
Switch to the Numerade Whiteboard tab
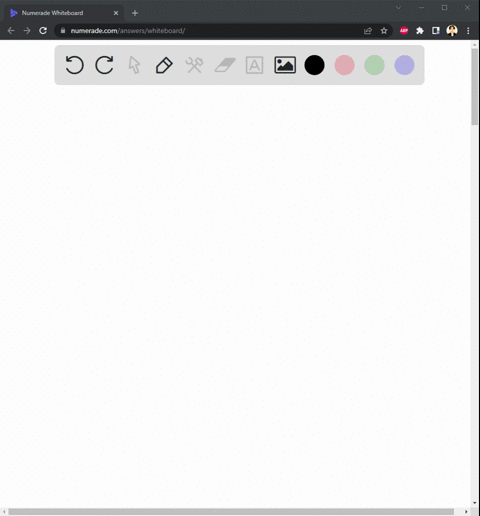[x=64, y=13]
